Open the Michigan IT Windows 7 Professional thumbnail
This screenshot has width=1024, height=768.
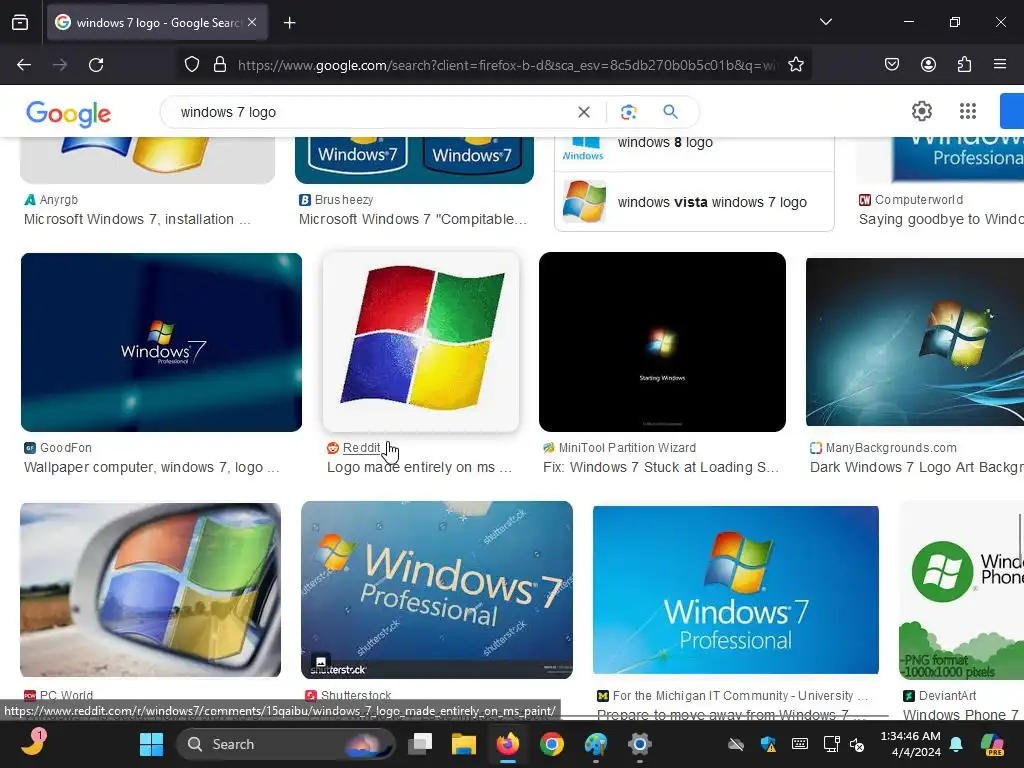pos(735,590)
